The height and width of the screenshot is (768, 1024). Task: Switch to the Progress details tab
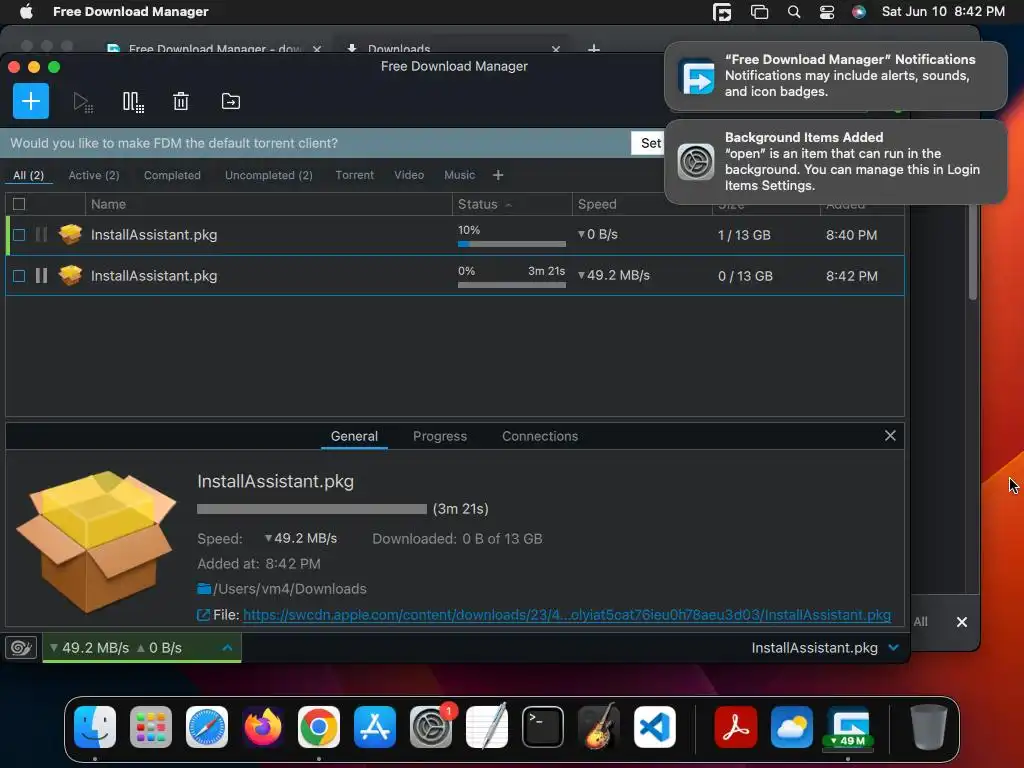click(440, 436)
